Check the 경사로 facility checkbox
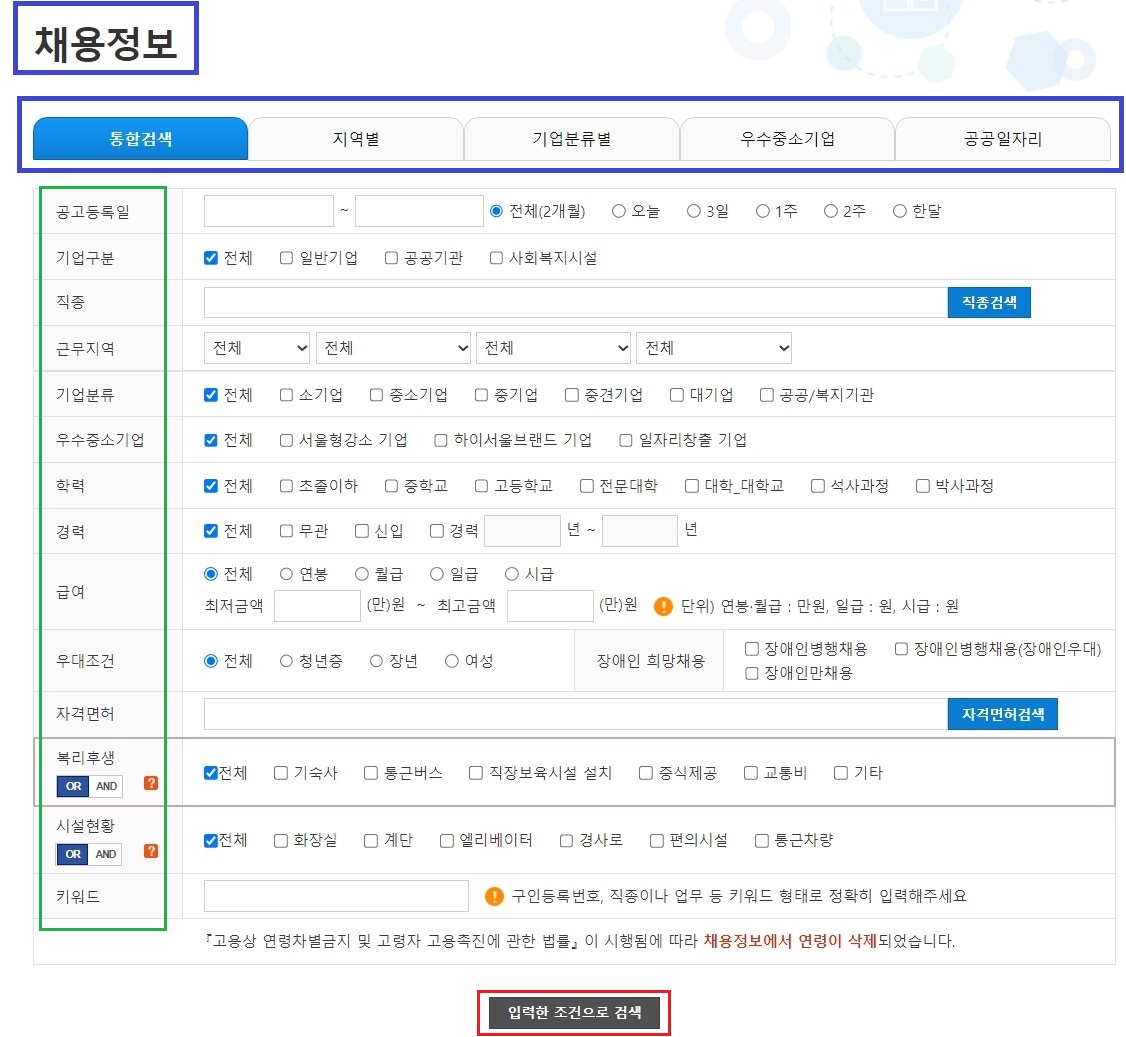 click(x=567, y=840)
